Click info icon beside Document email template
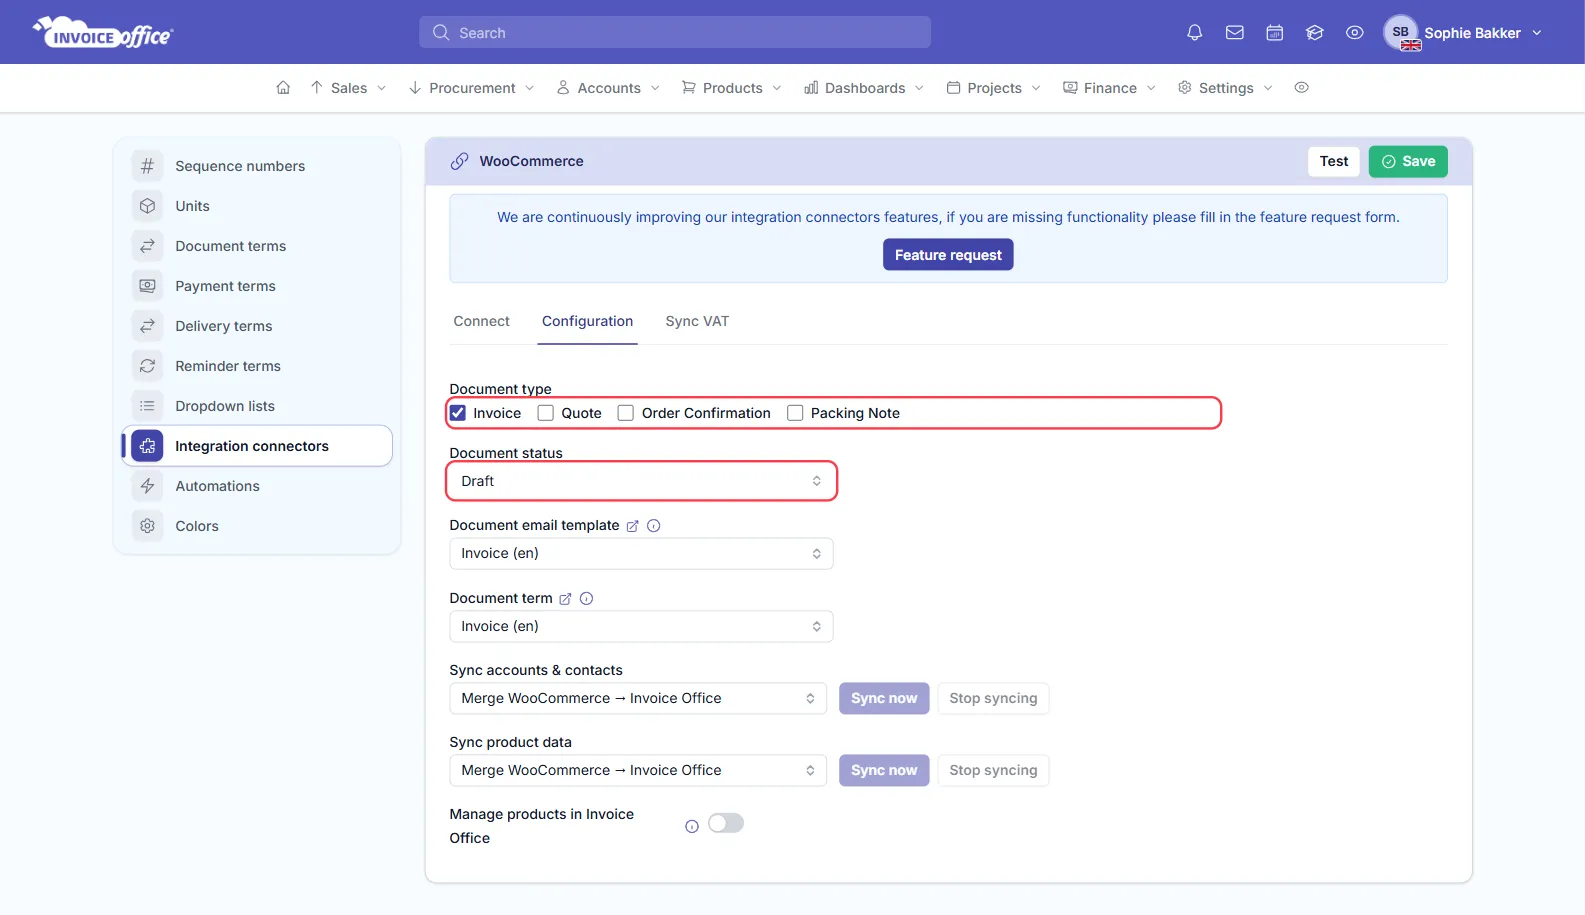Viewport: 1585px width, 915px height. (x=654, y=526)
